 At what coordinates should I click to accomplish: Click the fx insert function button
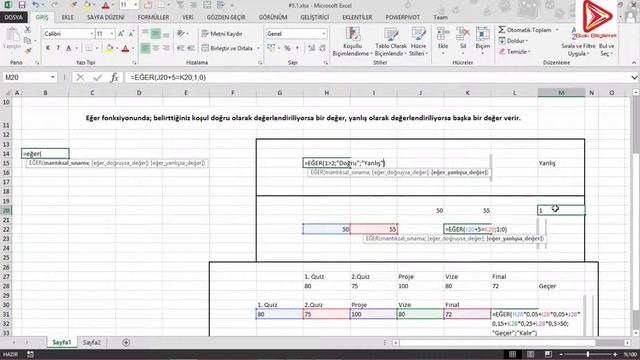tap(114, 77)
